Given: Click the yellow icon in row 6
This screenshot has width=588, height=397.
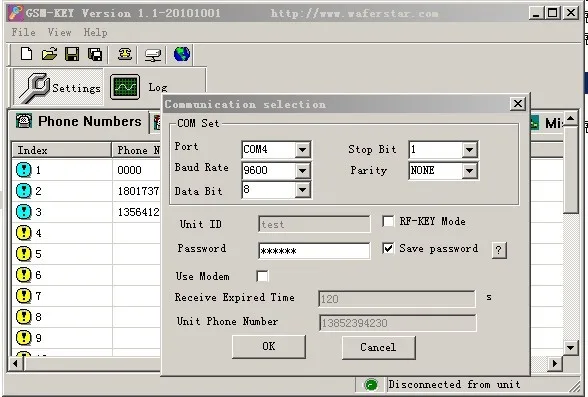Looking at the screenshot, I should 24,275.
